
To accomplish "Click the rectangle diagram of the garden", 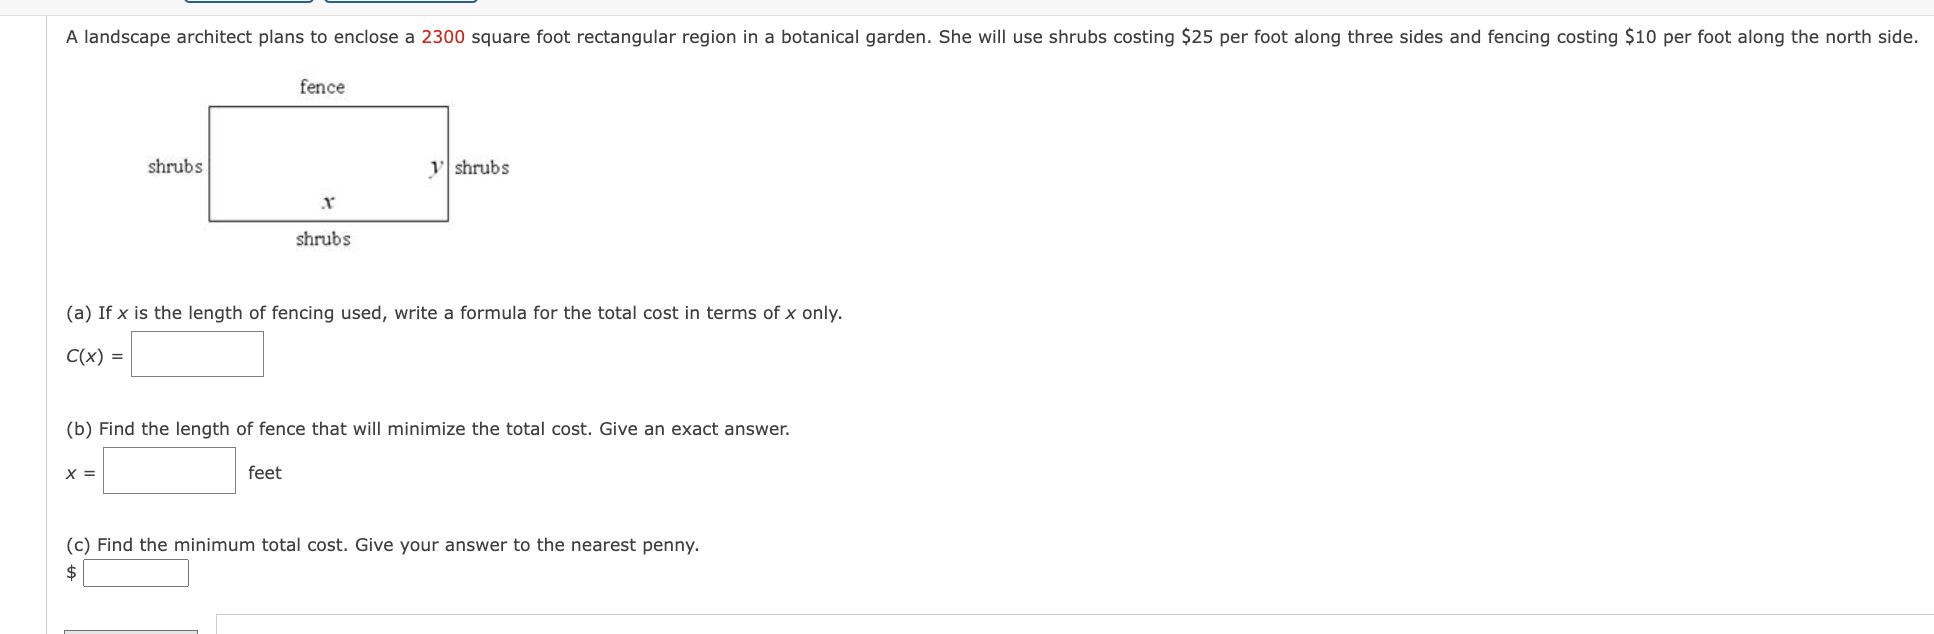I will click(328, 163).
